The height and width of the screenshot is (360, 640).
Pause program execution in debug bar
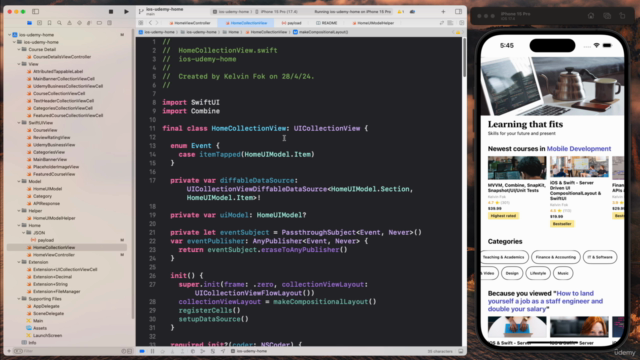coord(152,351)
